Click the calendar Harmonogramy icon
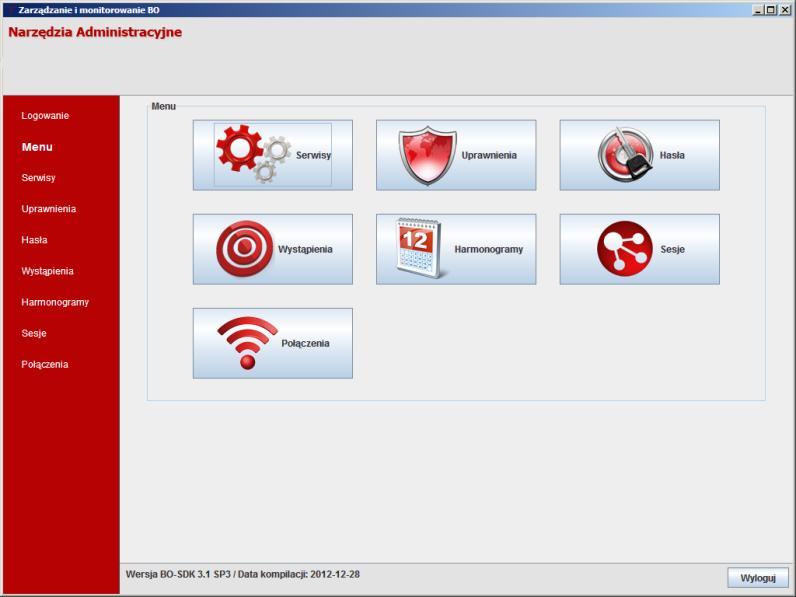Viewport: 796px width, 597px height. [x=419, y=248]
